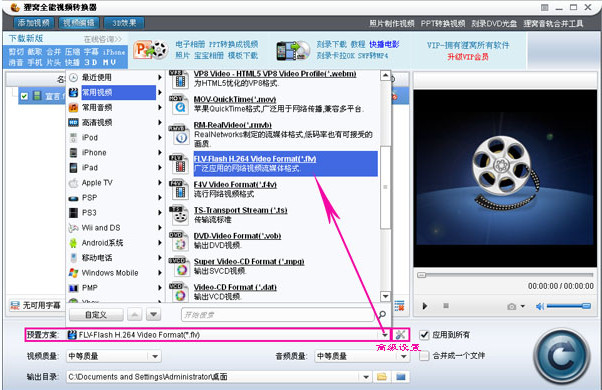Enable 合并成一个文件 checkbox

point(424,356)
